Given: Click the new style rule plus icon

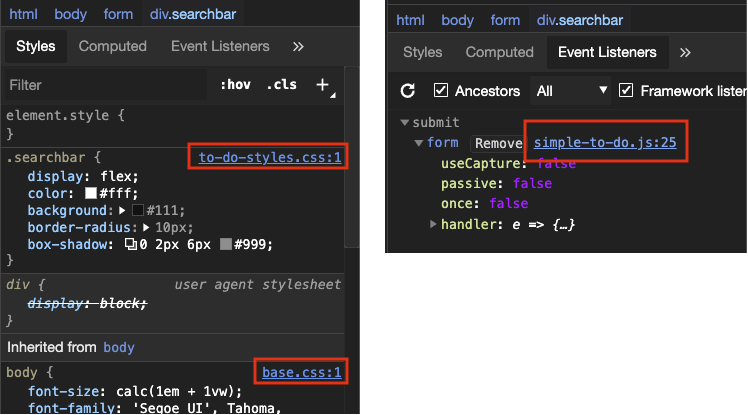Looking at the screenshot, I should point(322,85).
